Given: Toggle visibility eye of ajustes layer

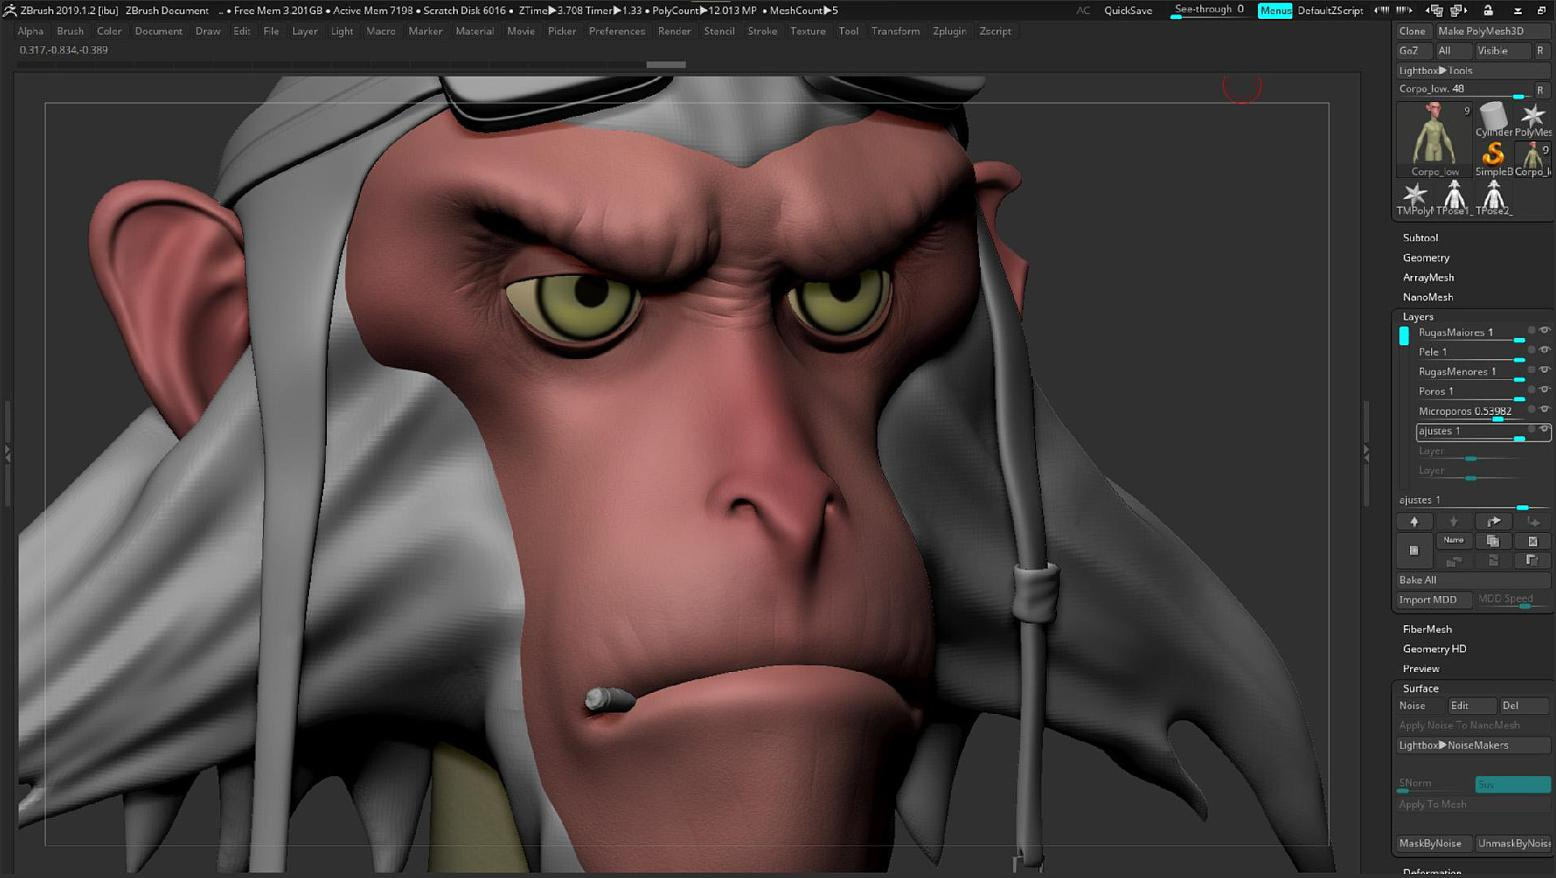Looking at the screenshot, I should coord(1544,429).
